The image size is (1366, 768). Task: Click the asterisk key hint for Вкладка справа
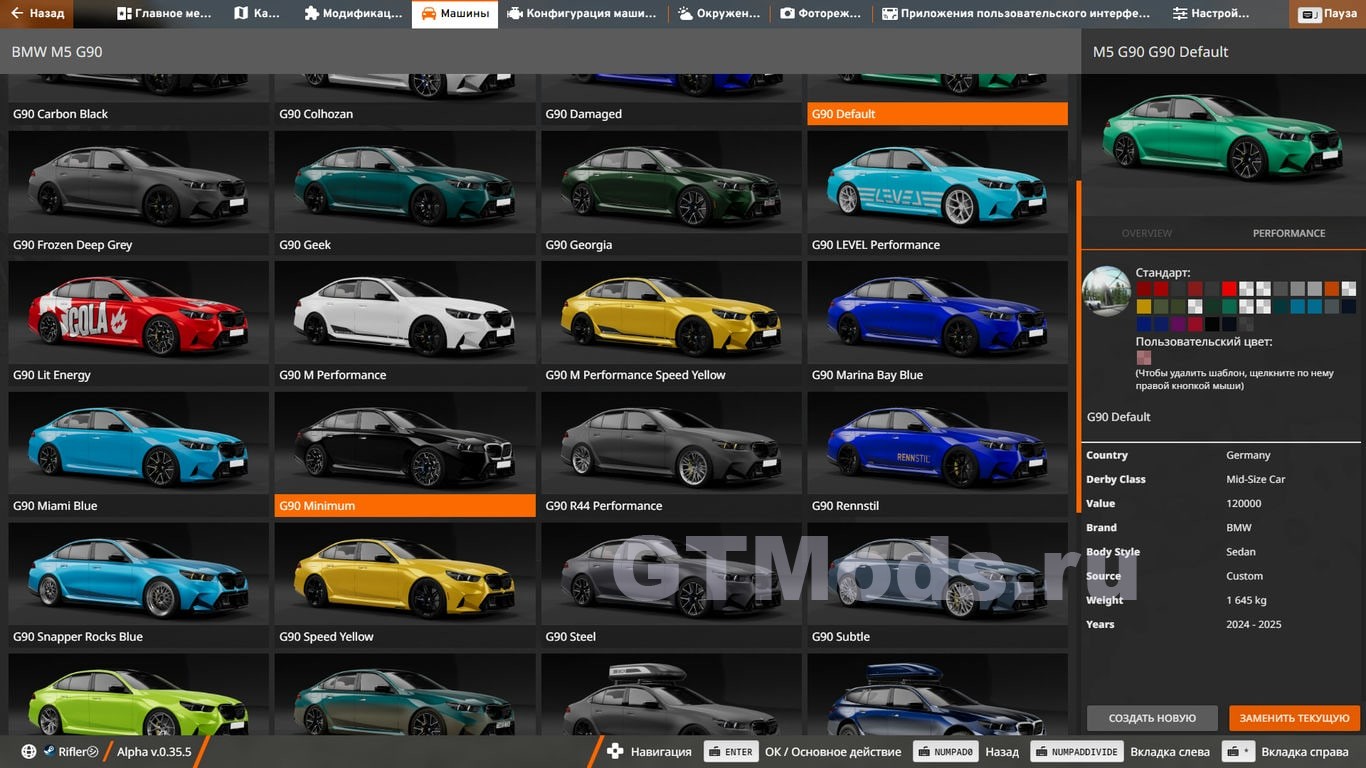1239,752
